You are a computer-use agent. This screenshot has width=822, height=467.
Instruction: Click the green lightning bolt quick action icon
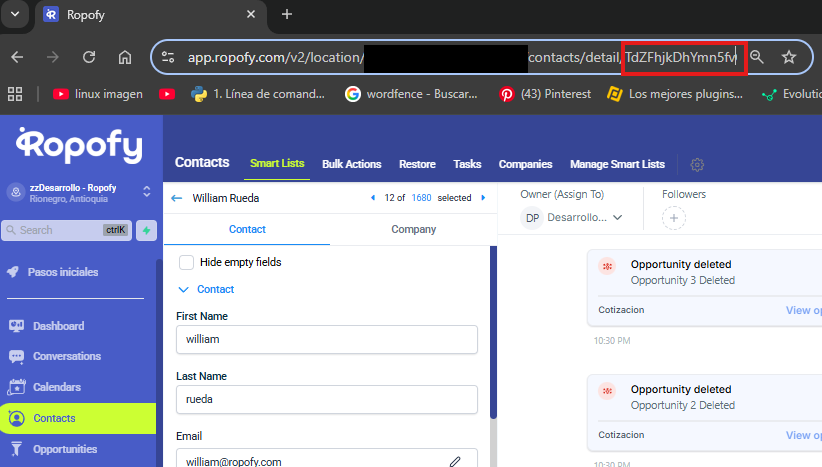pyautogui.click(x=146, y=230)
